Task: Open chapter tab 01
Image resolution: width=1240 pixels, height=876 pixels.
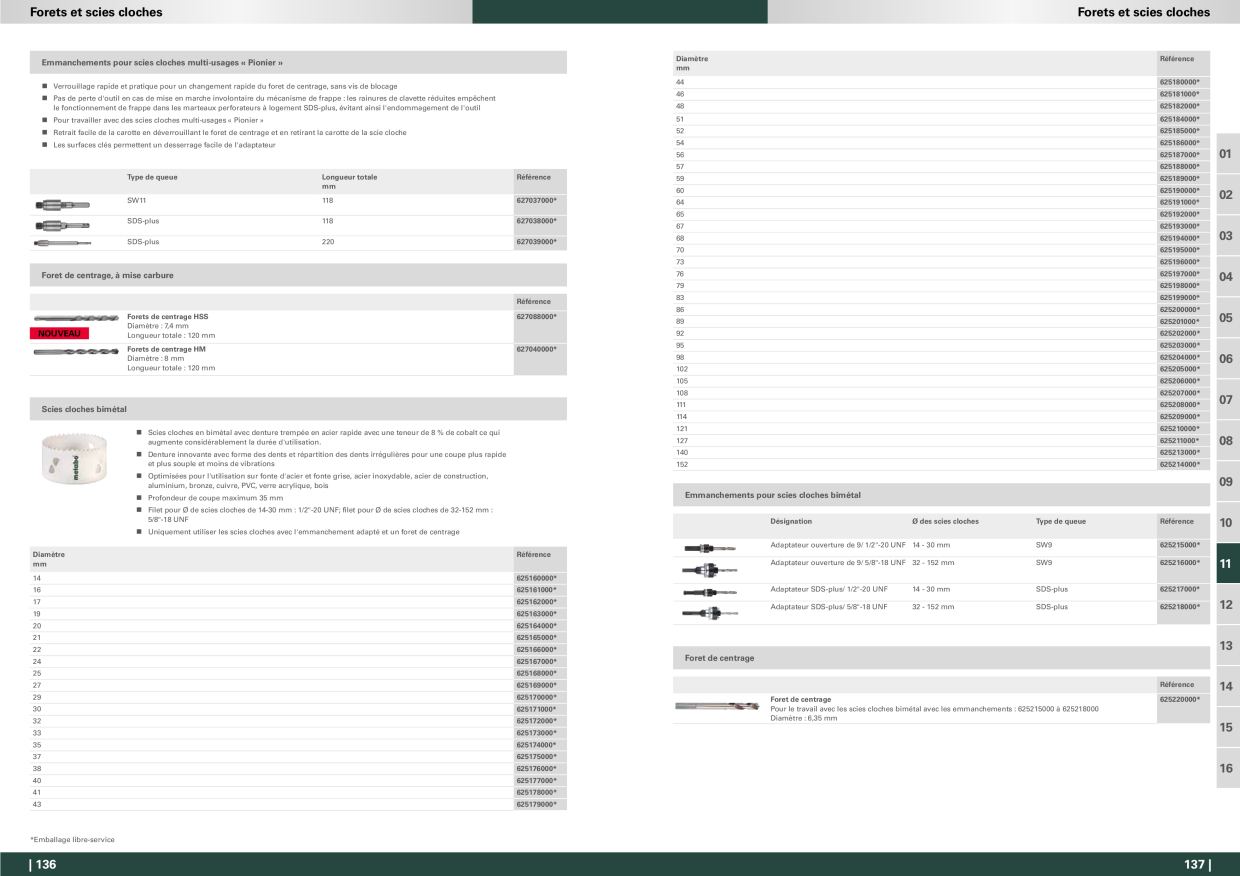Action: pos(1226,154)
